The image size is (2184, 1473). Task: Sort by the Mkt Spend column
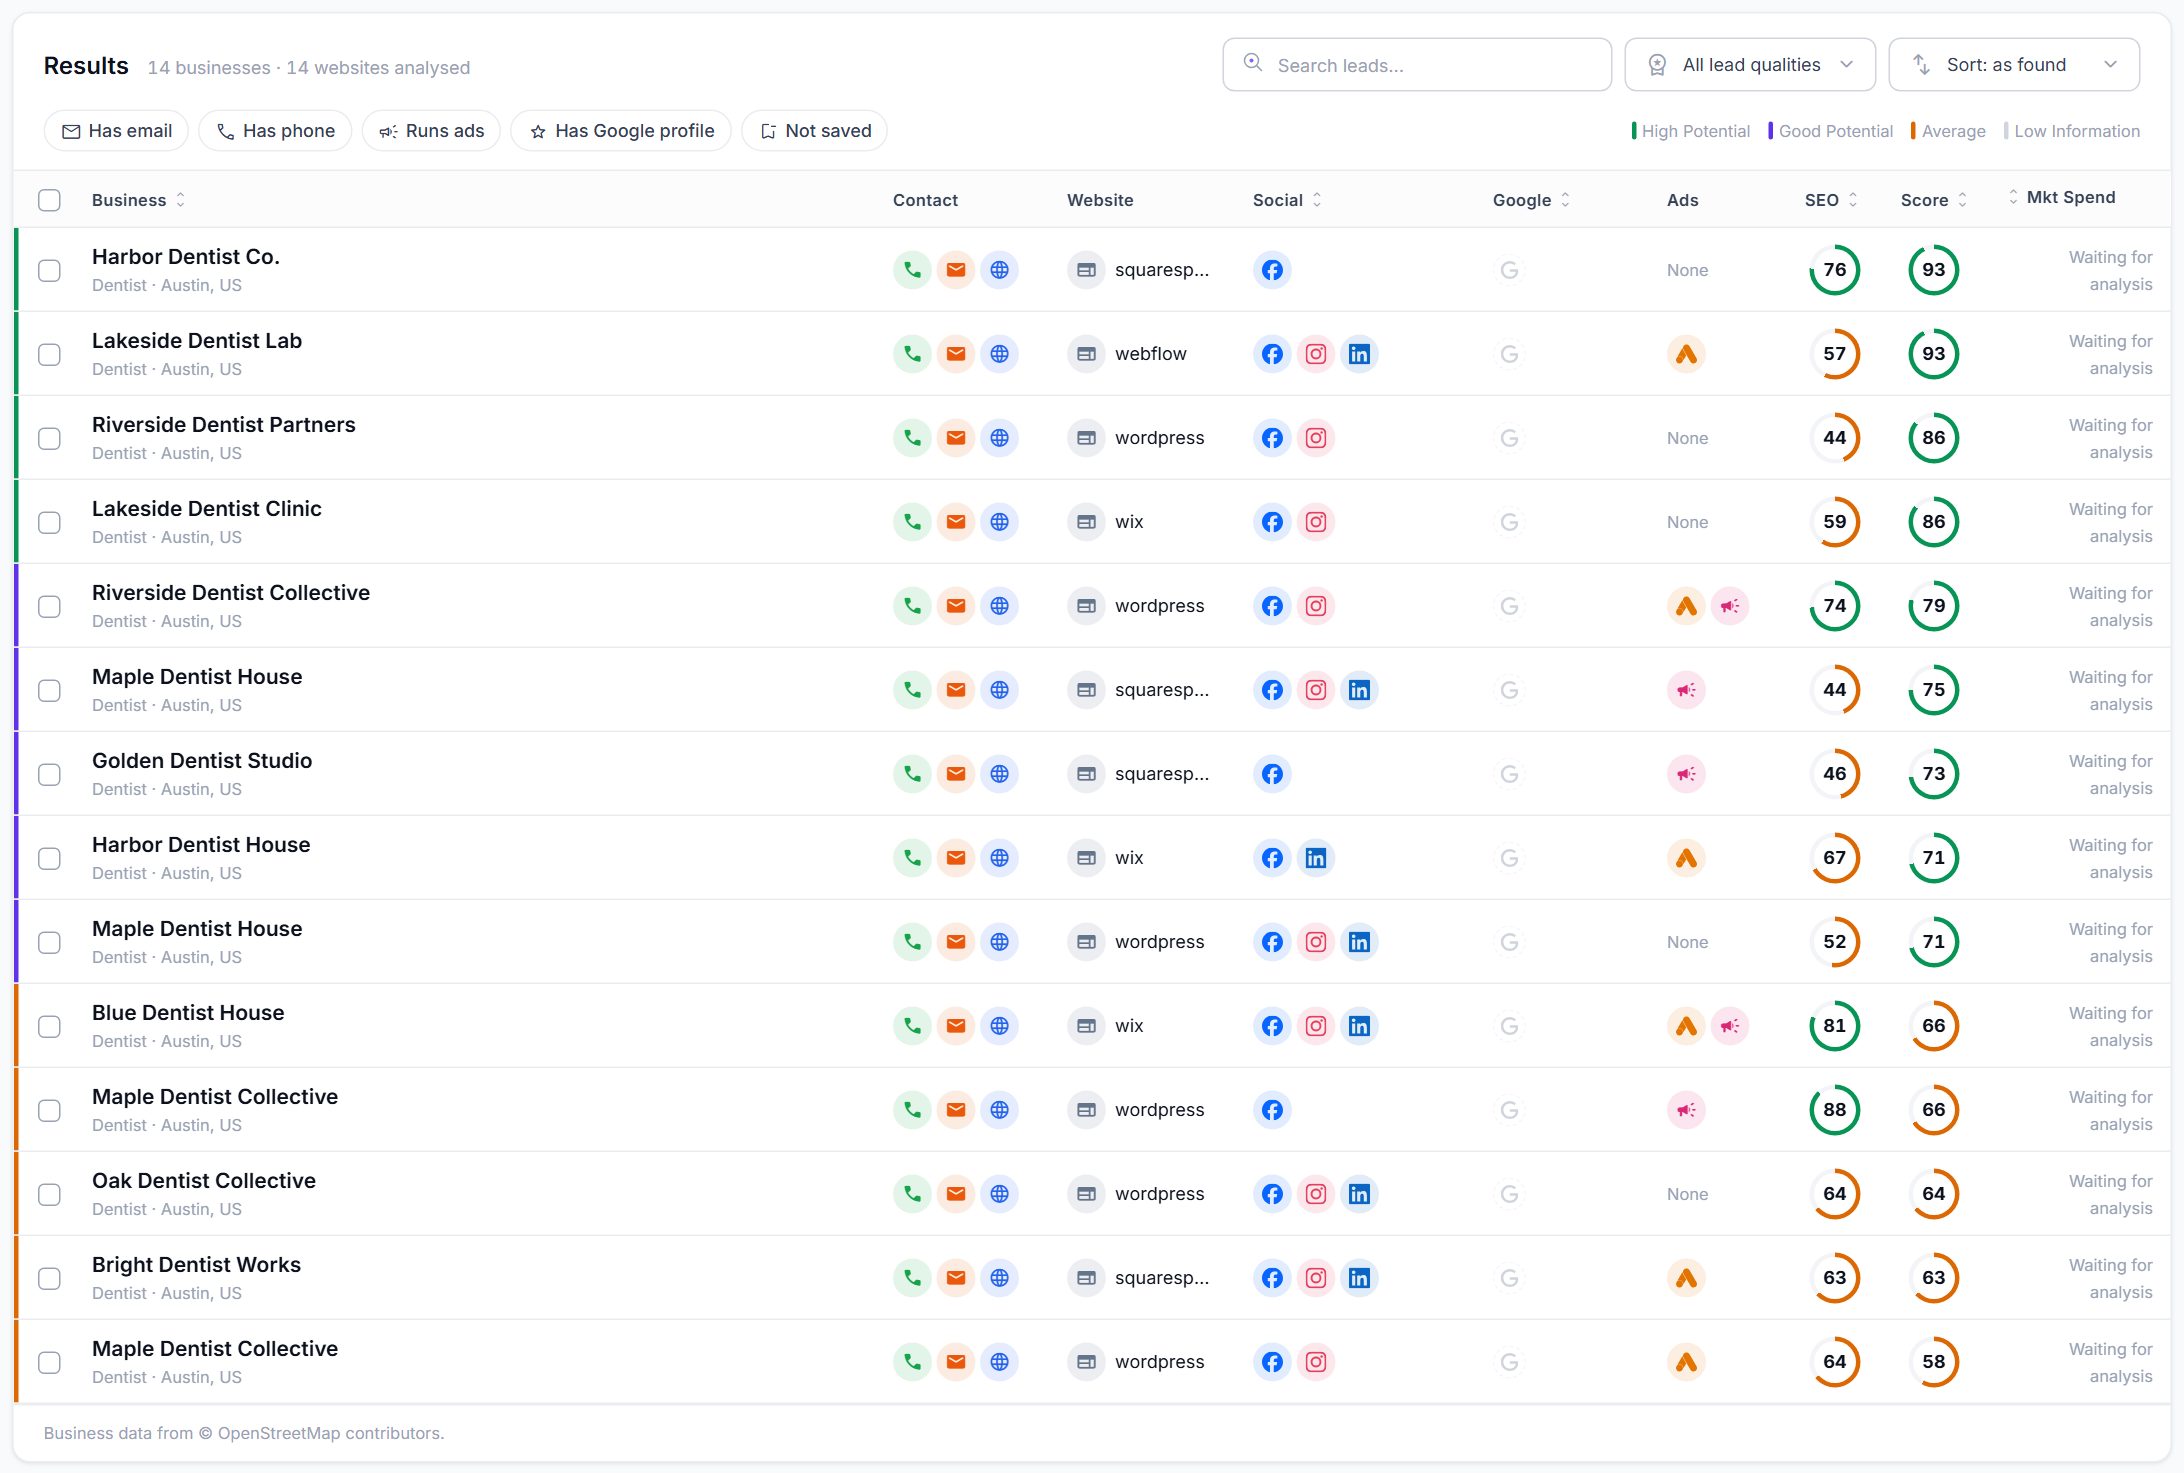(x=2062, y=197)
